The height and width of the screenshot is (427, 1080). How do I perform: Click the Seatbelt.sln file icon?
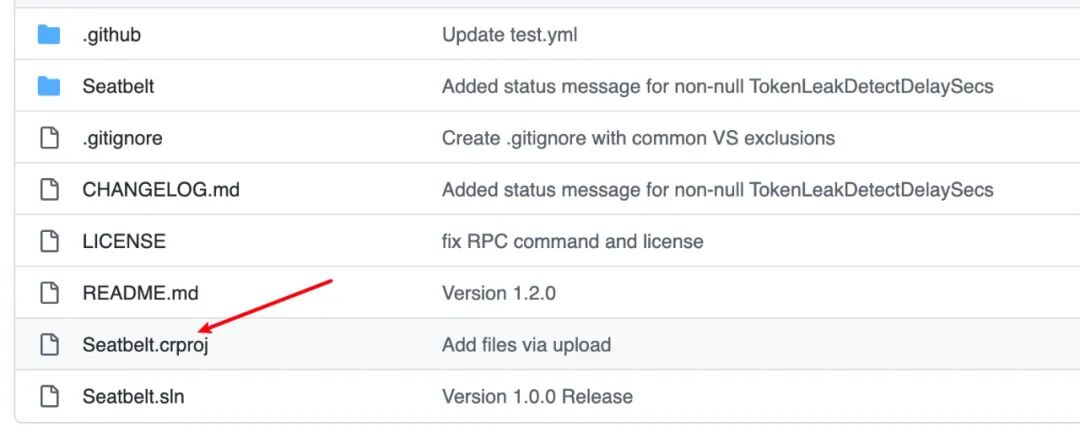(49, 396)
